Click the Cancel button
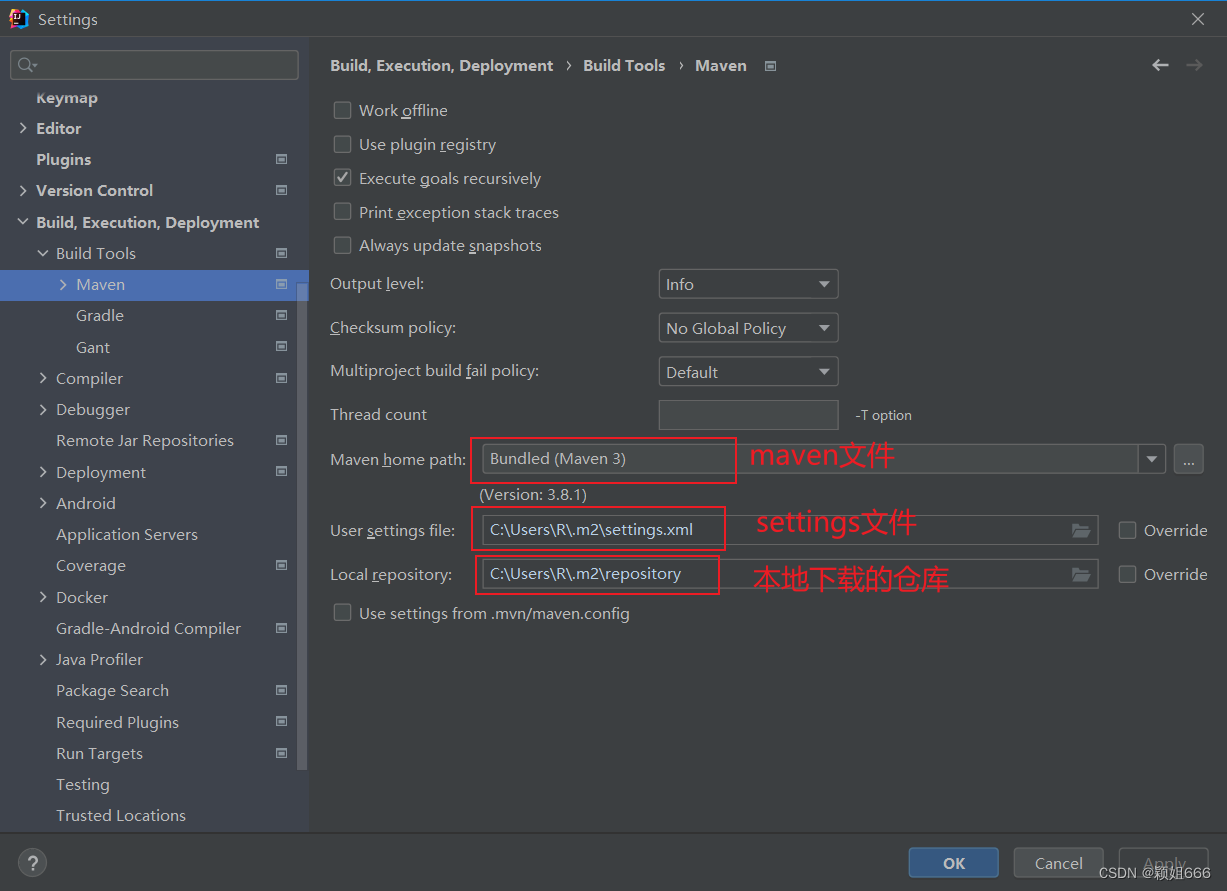Viewport: 1227px width, 891px height. coord(1058,862)
